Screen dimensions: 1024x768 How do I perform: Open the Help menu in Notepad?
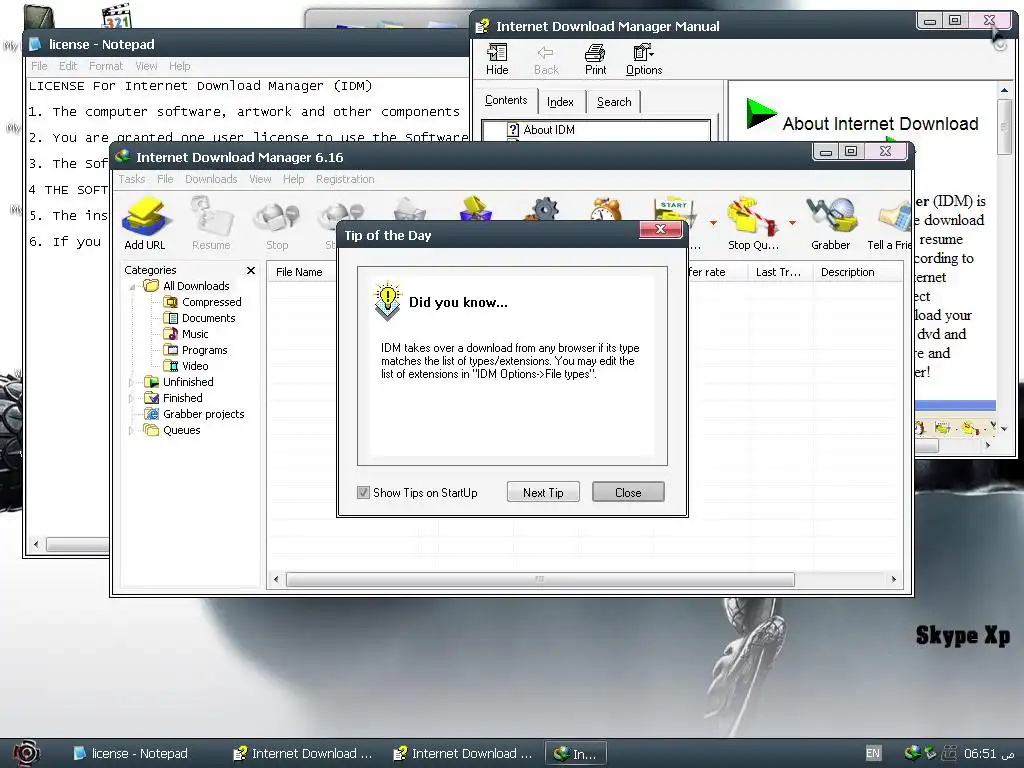(x=180, y=66)
